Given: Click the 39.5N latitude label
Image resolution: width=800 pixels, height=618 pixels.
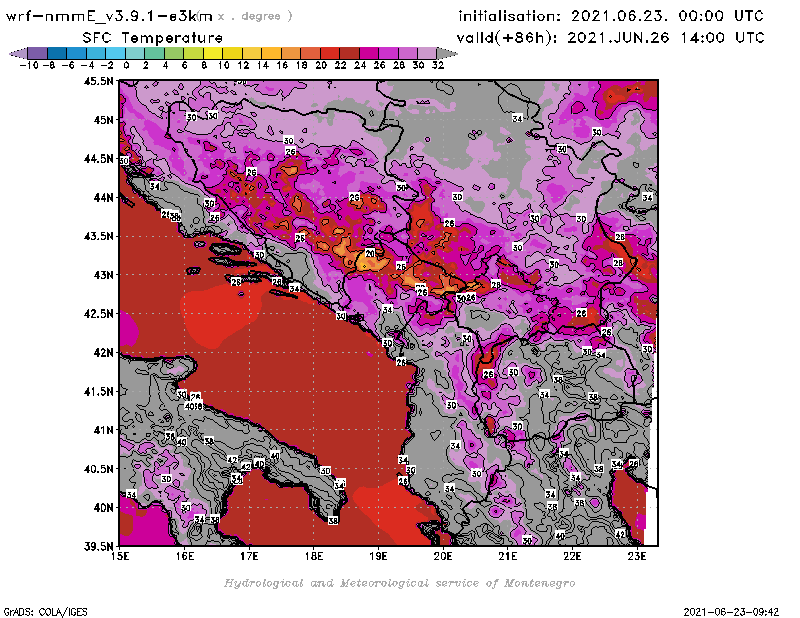Looking at the screenshot, I should [x=98, y=546].
